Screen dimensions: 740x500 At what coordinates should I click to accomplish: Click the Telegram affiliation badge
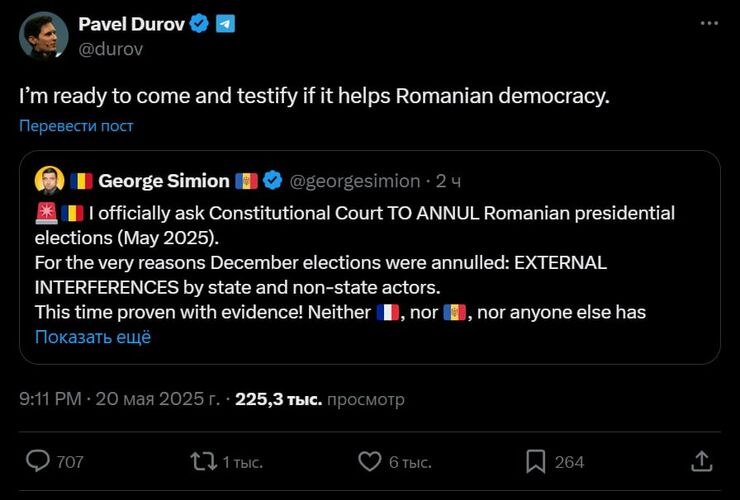225,24
